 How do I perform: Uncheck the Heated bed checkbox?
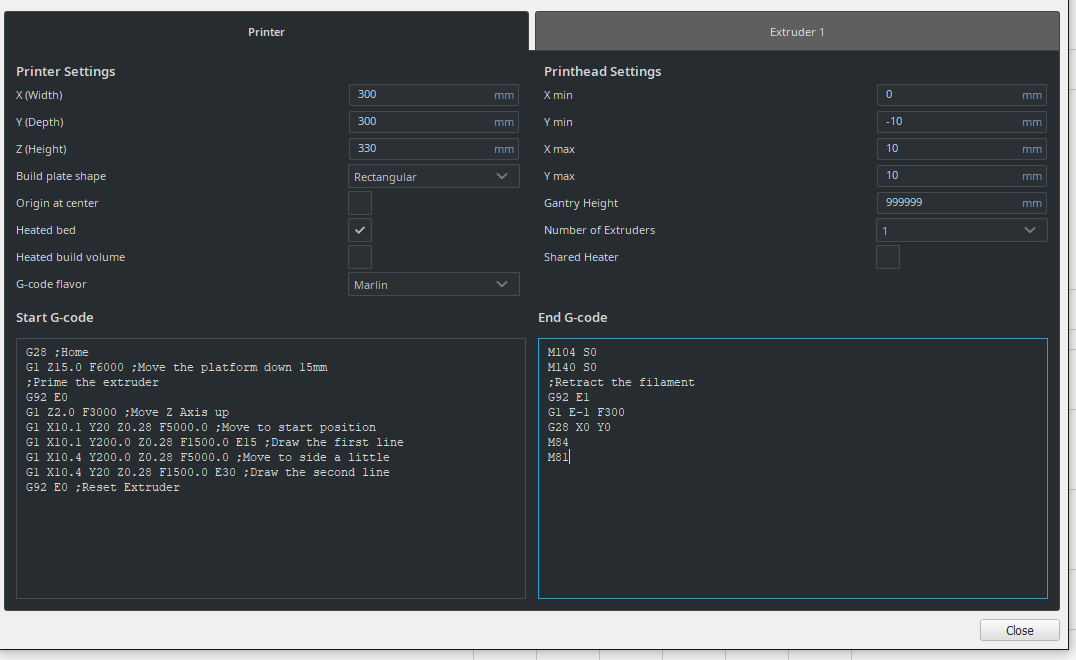click(360, 230)
